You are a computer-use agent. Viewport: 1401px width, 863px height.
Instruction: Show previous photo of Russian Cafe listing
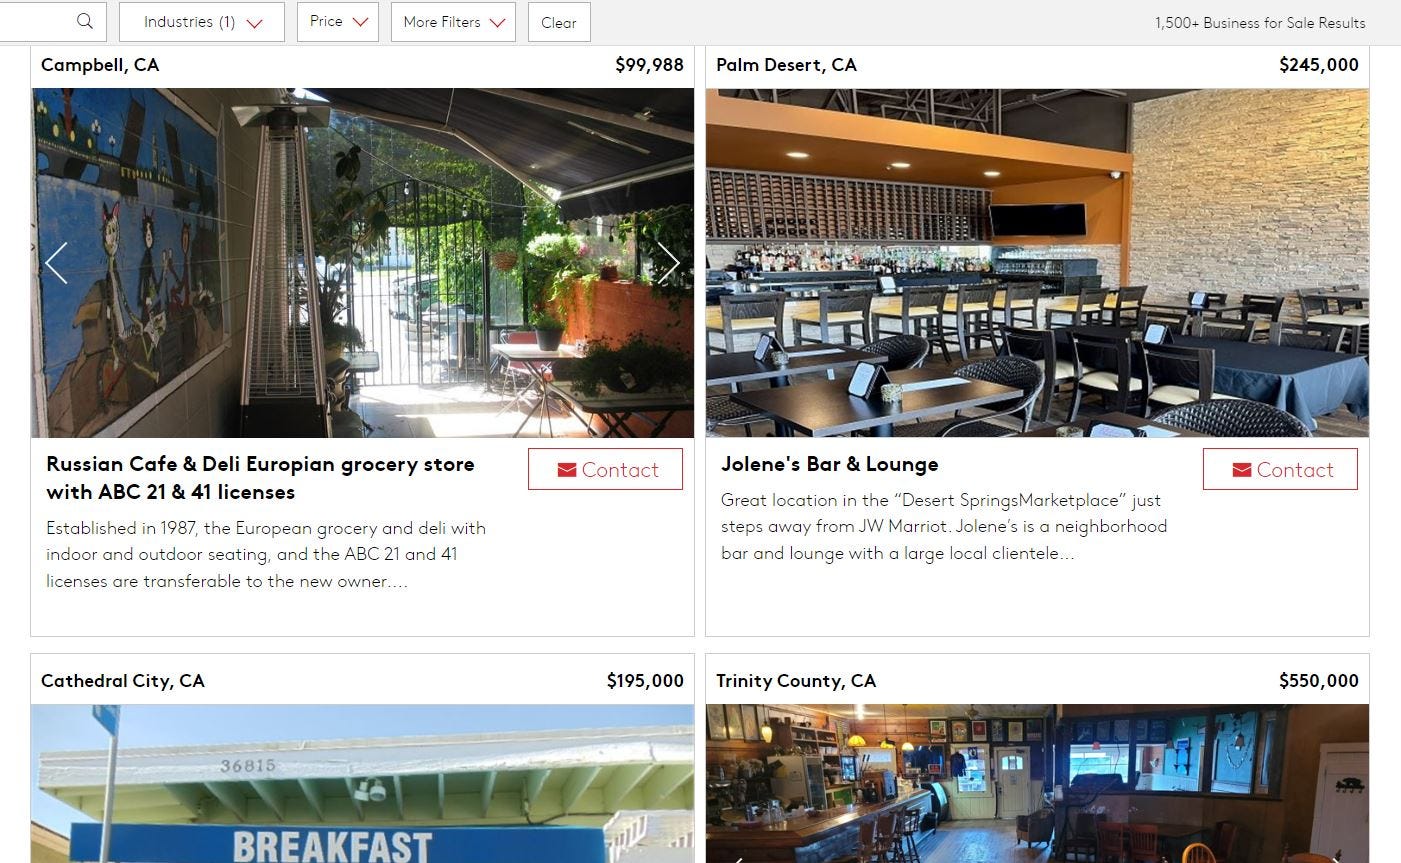point(56,263)
